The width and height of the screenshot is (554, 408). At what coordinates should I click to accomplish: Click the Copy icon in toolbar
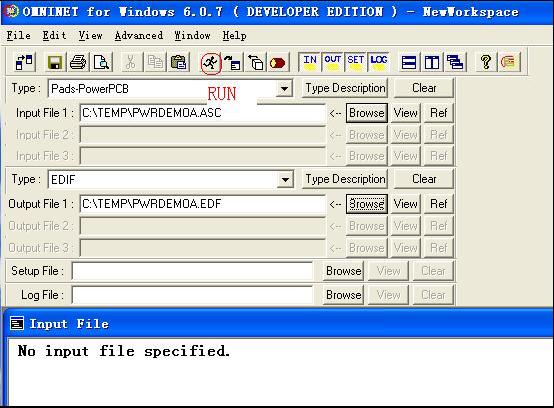pos(155,63)
